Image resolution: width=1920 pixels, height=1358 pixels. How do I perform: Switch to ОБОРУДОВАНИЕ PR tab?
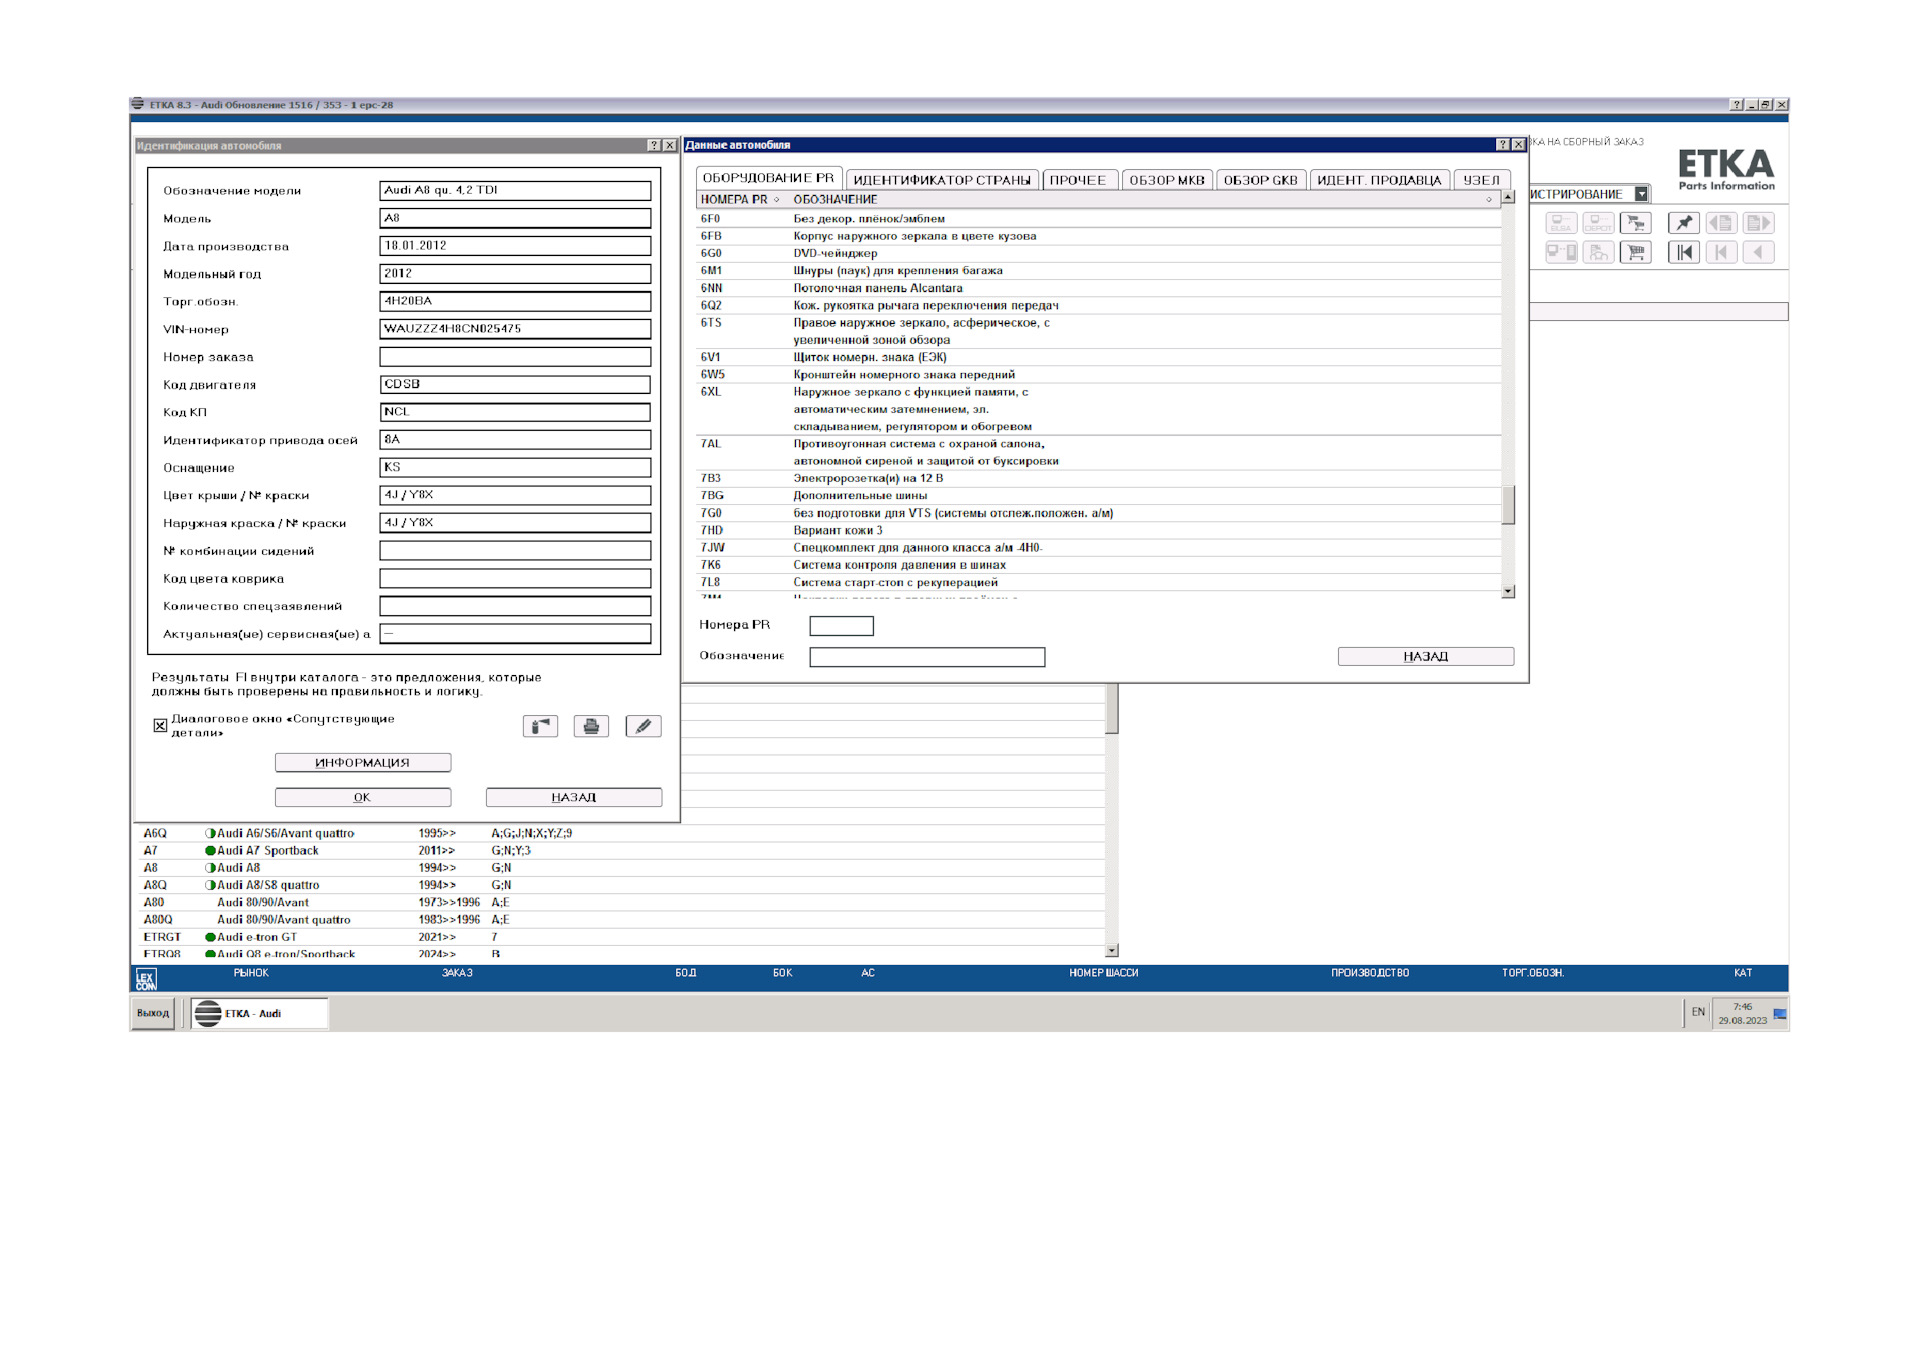click(x=768, y=178)
